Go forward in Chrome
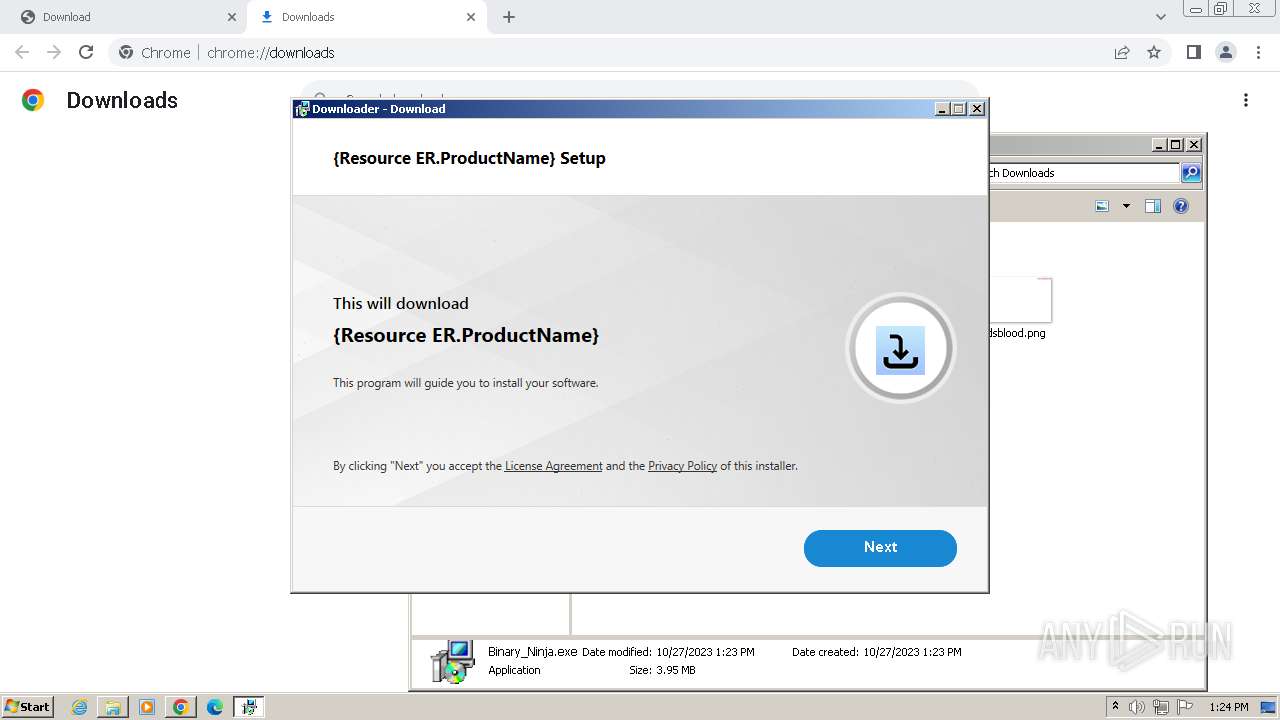The height and width of the screenshot is (720, 1280). [54, 52]
